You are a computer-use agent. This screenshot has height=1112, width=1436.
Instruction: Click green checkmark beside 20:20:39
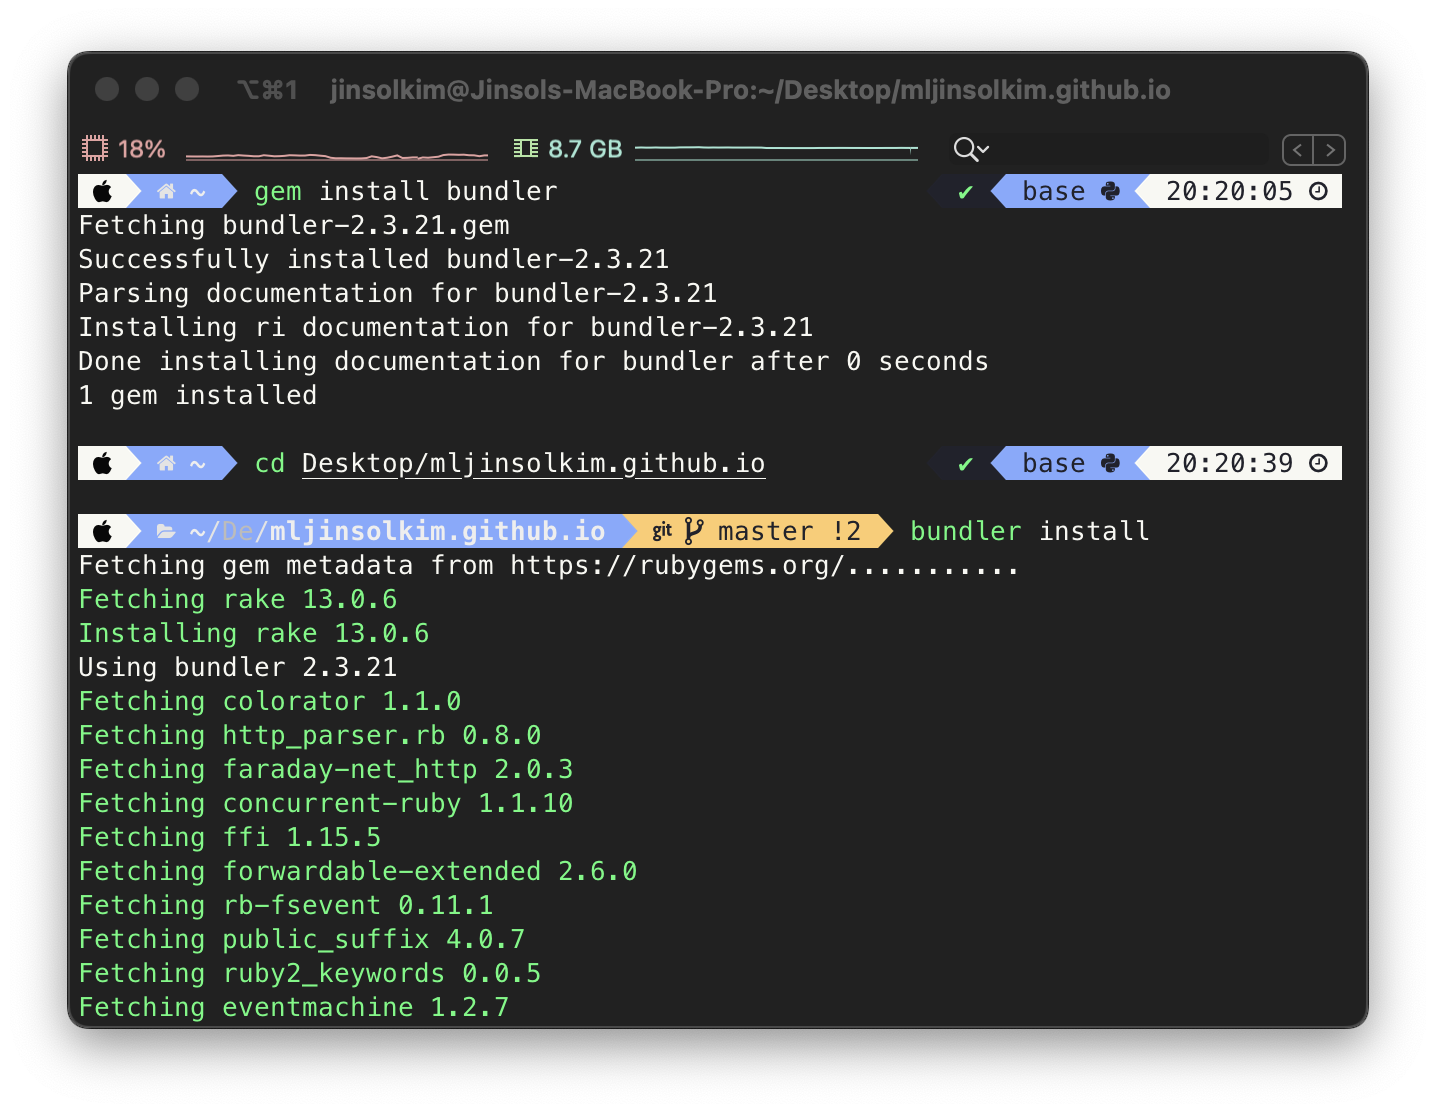pyautogui.click(x=965, y=464)
